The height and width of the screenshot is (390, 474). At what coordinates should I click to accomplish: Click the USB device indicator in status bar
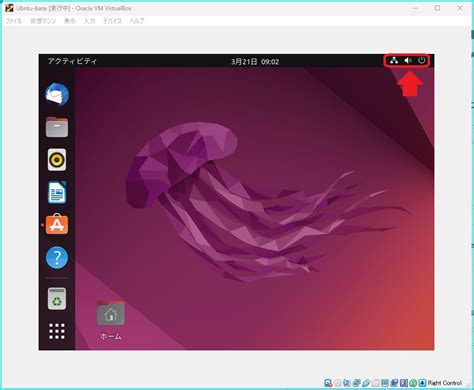(366, 383)
